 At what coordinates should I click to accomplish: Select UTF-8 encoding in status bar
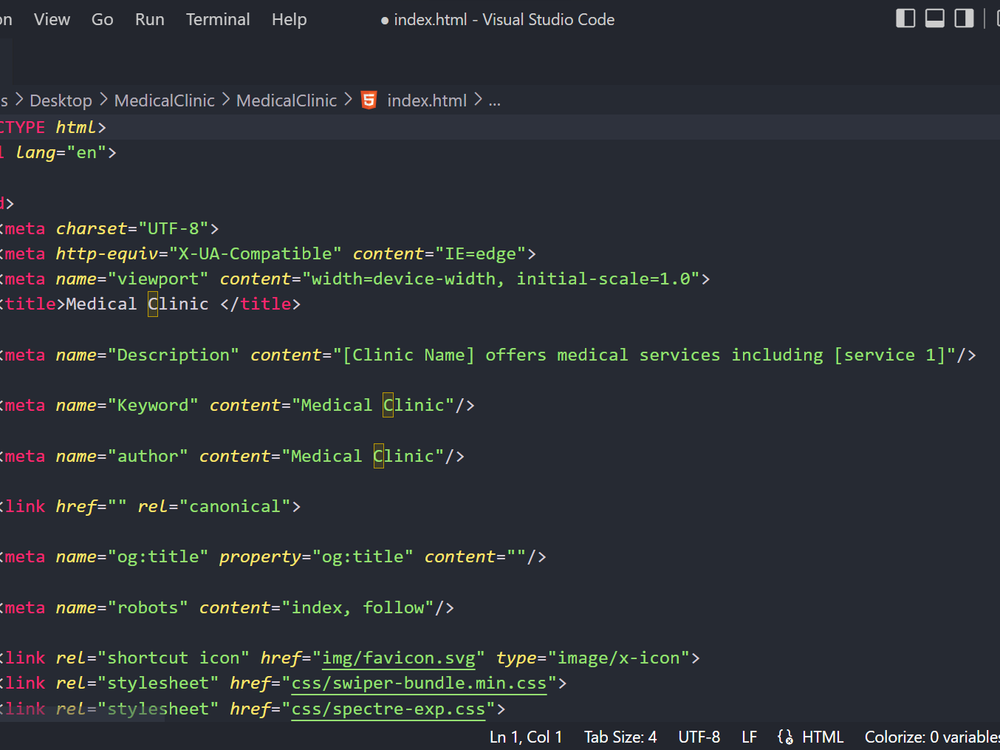tap(699, 737)
